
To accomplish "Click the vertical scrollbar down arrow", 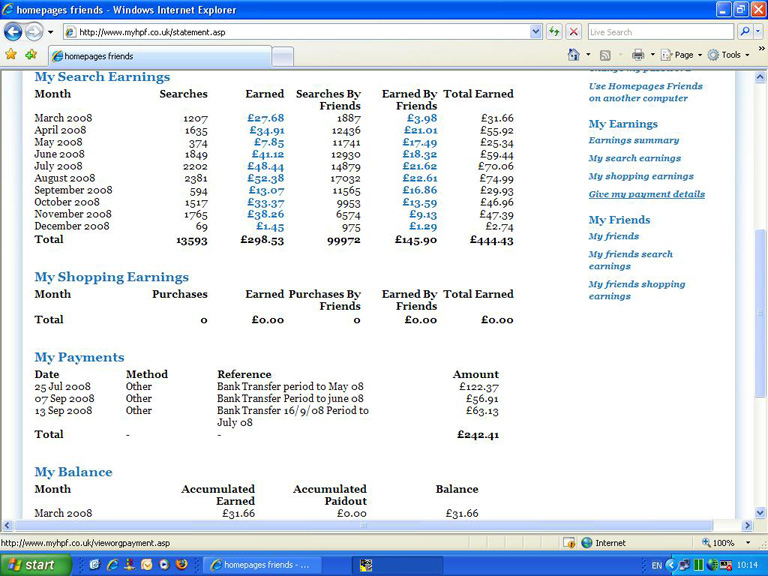I will coord(760,513).
